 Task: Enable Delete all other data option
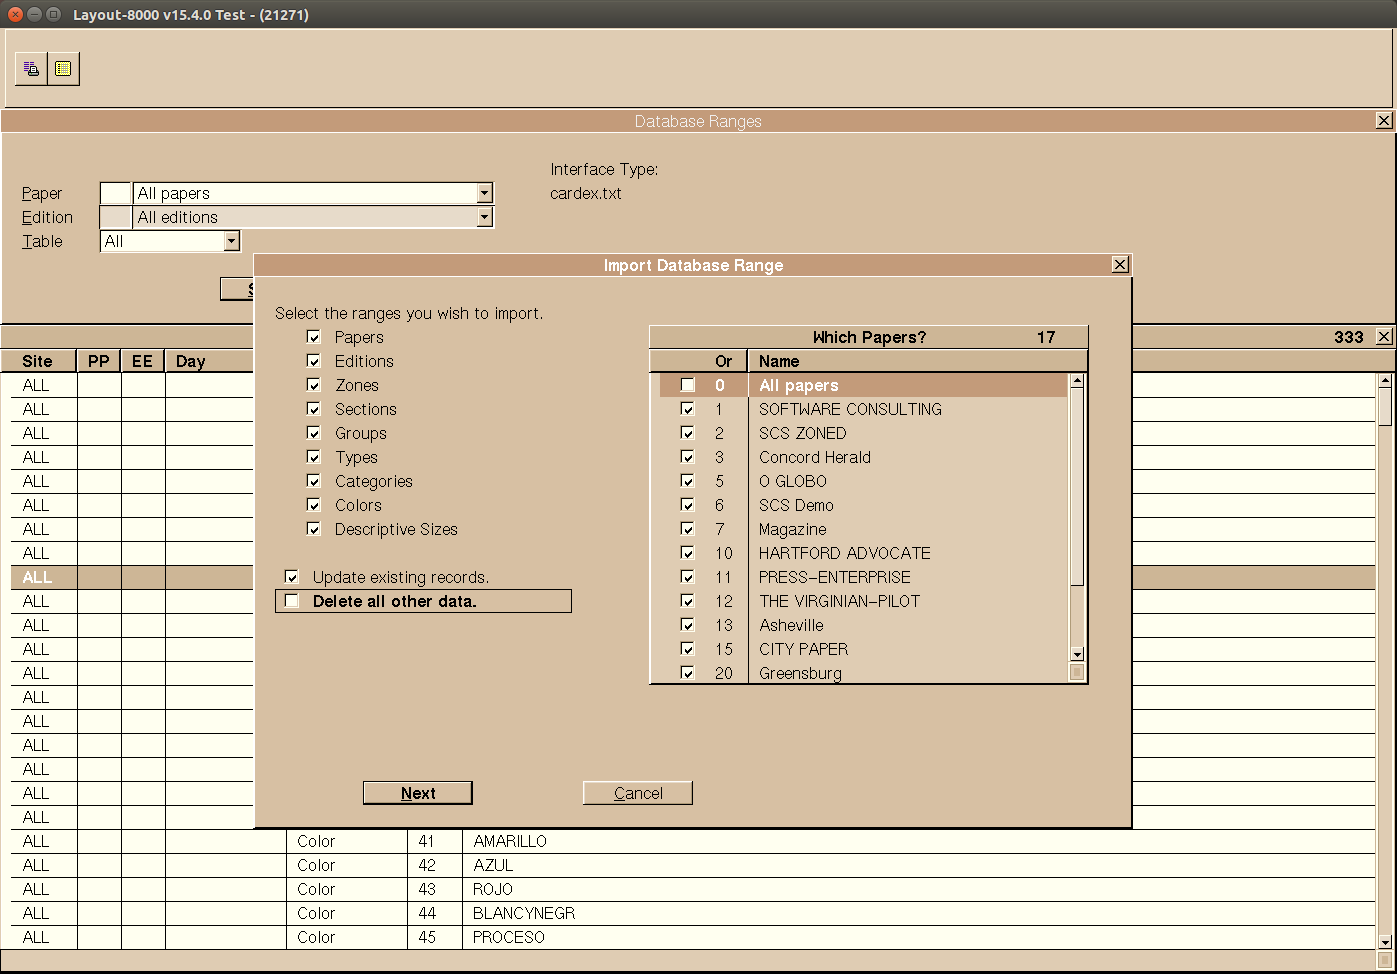coord(292,601)
